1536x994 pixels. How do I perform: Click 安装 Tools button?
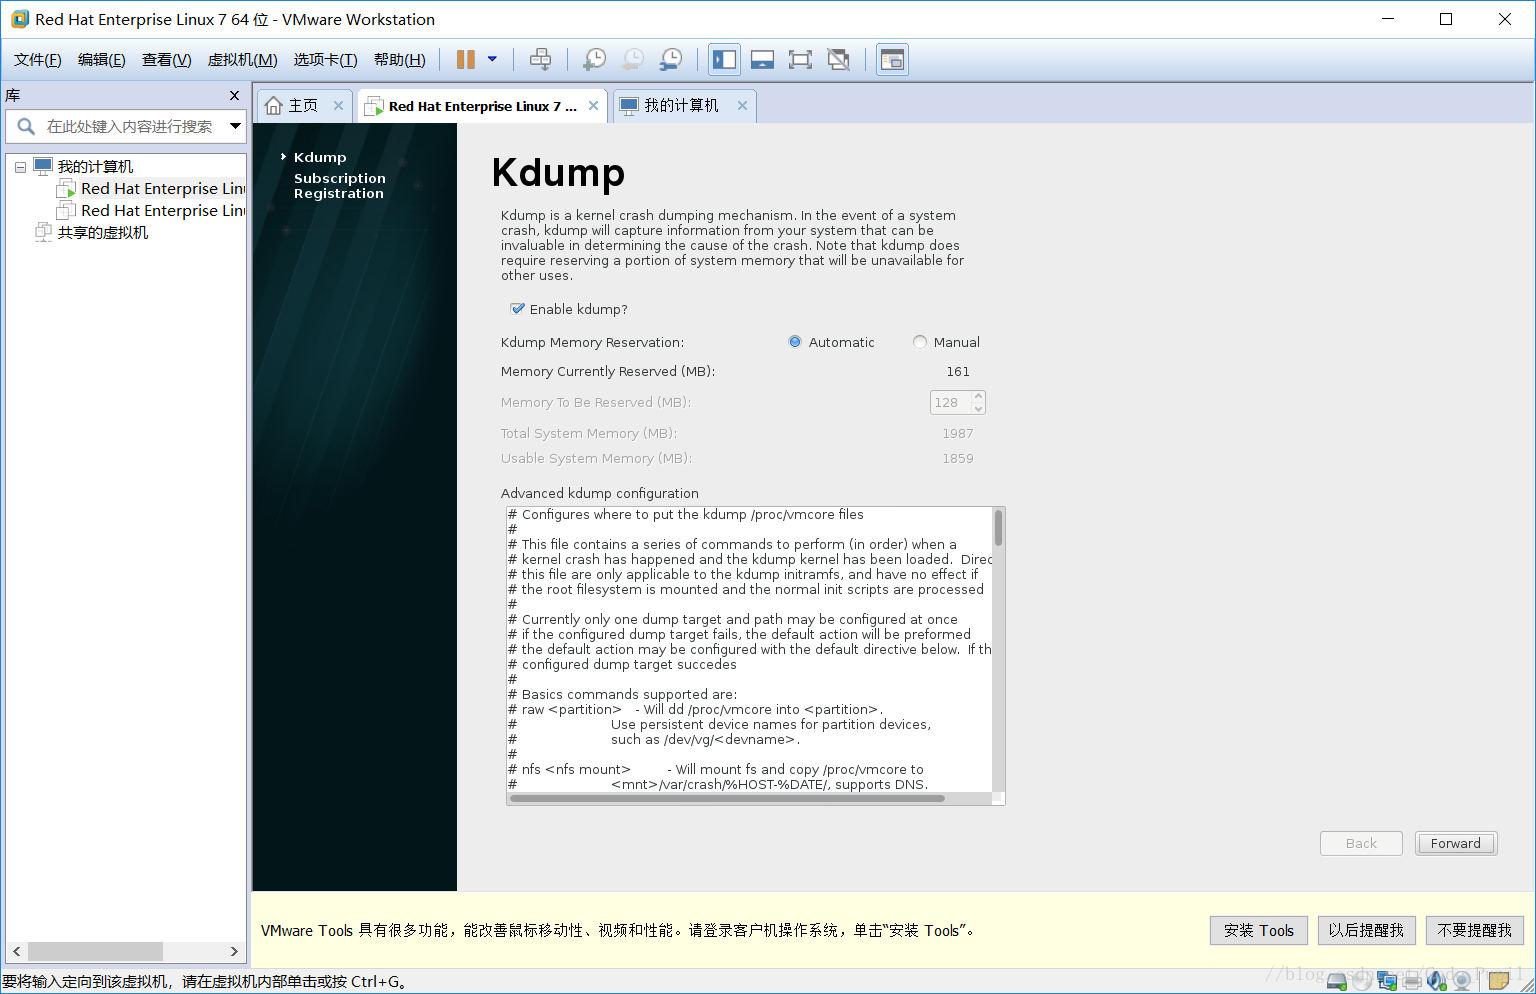click(1259, 930)
